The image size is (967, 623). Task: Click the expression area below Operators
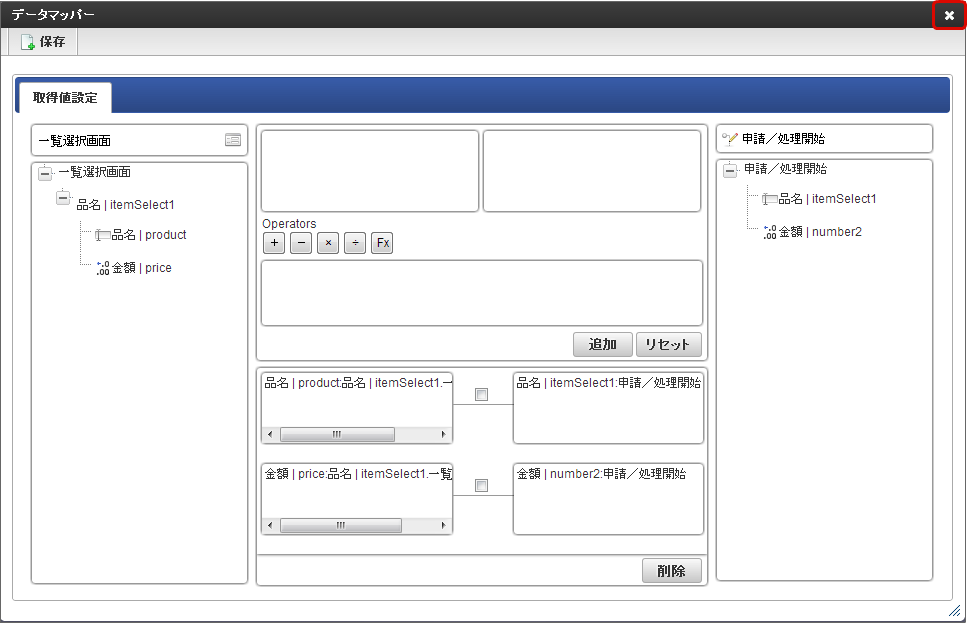coord(482,293)
